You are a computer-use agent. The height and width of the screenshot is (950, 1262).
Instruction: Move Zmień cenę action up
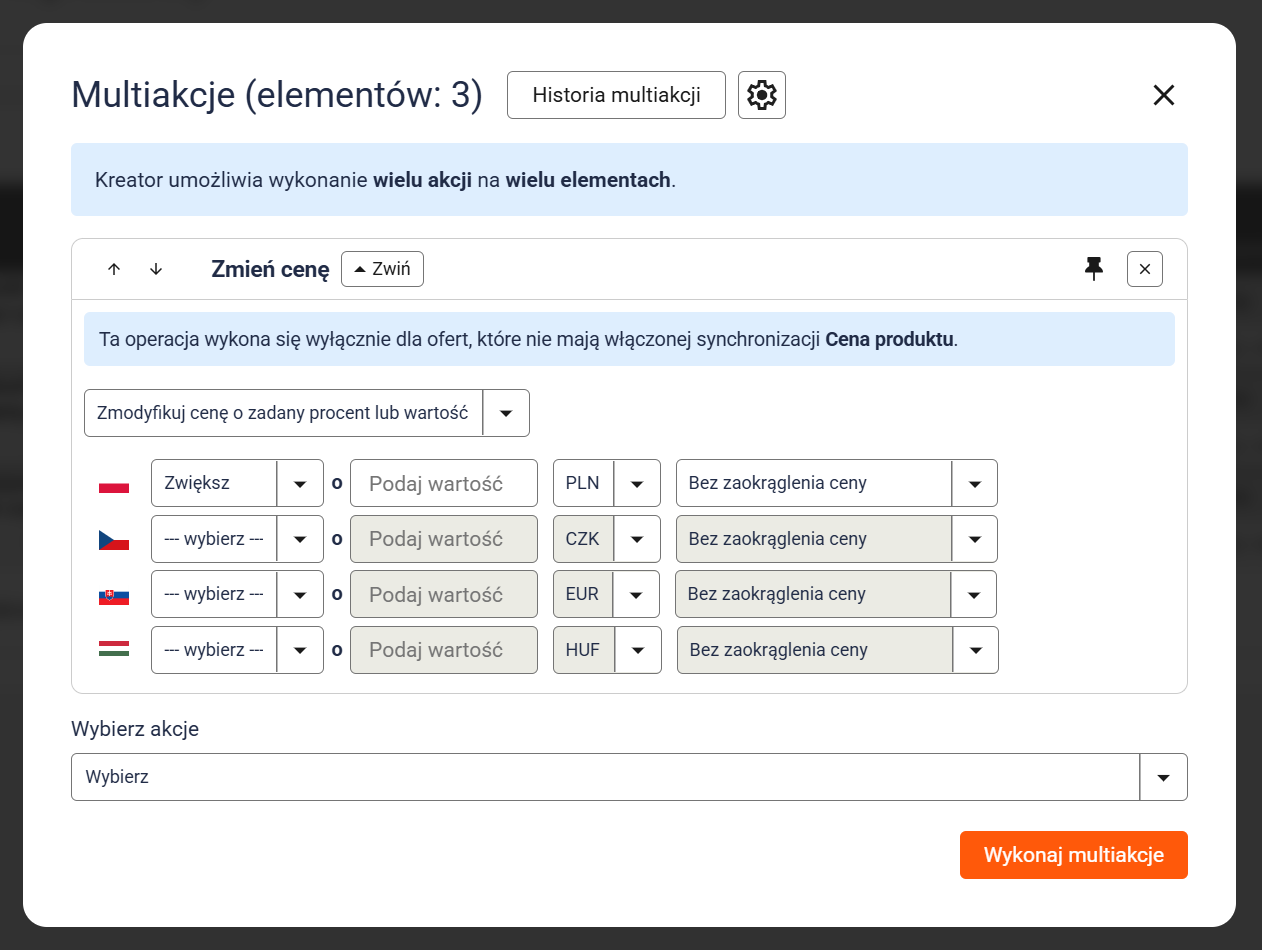click(x=114, y=269)
